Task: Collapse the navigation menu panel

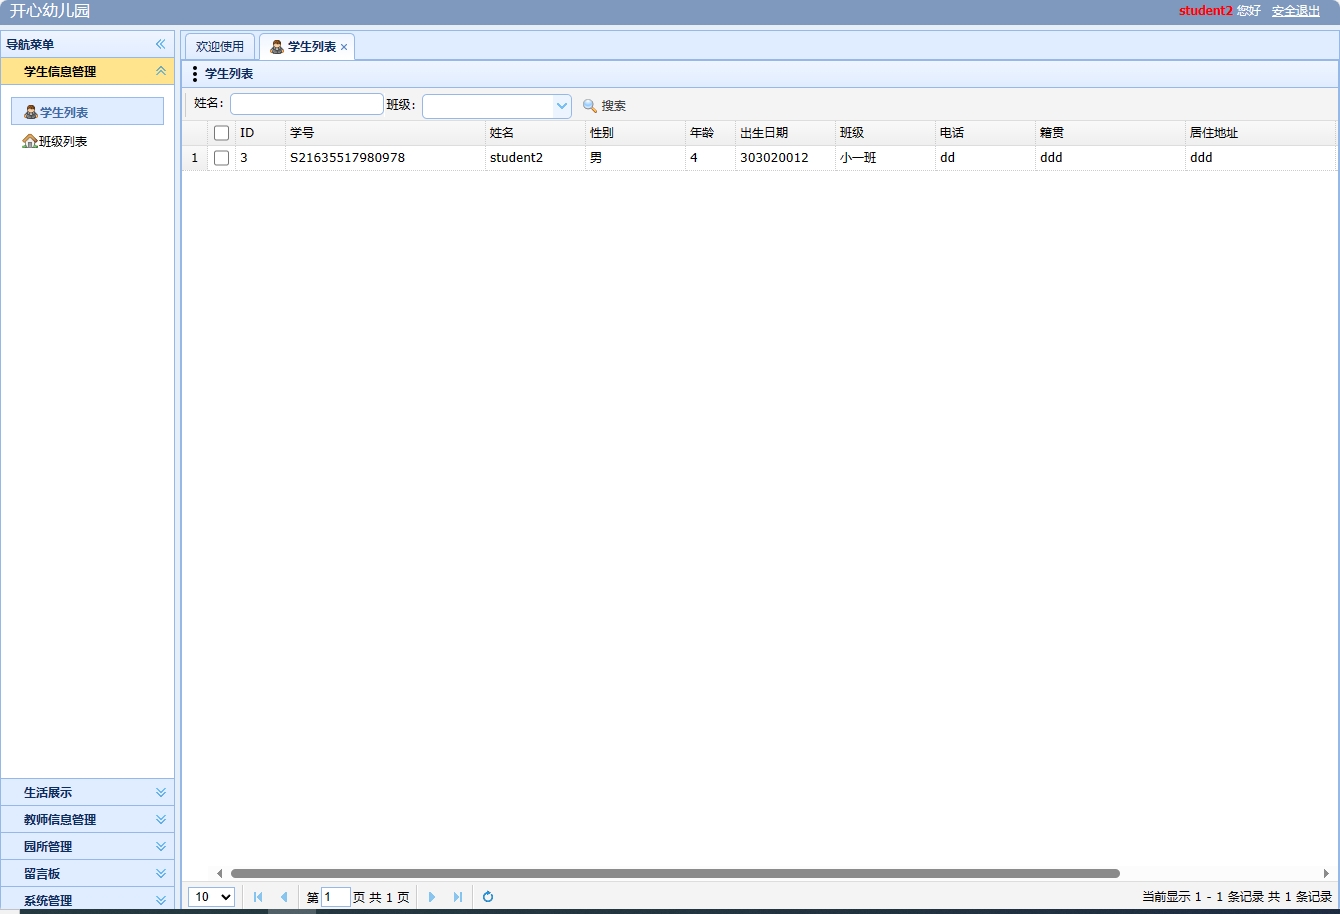Action: (160, 44)
